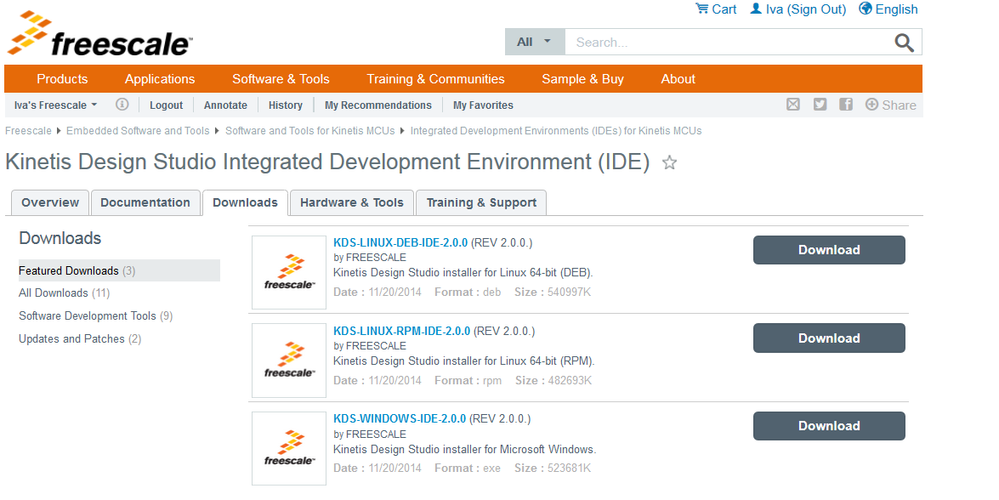Mark page as favorite with star icon
Image resolution: width=999 pixels, height=500 pixels.
click(669, 162)
